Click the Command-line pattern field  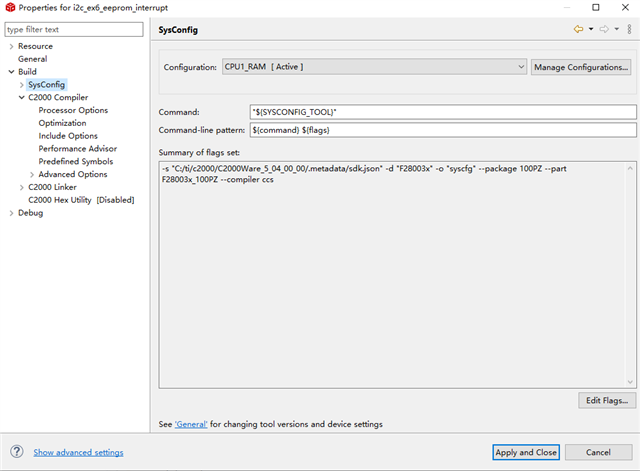442,130
